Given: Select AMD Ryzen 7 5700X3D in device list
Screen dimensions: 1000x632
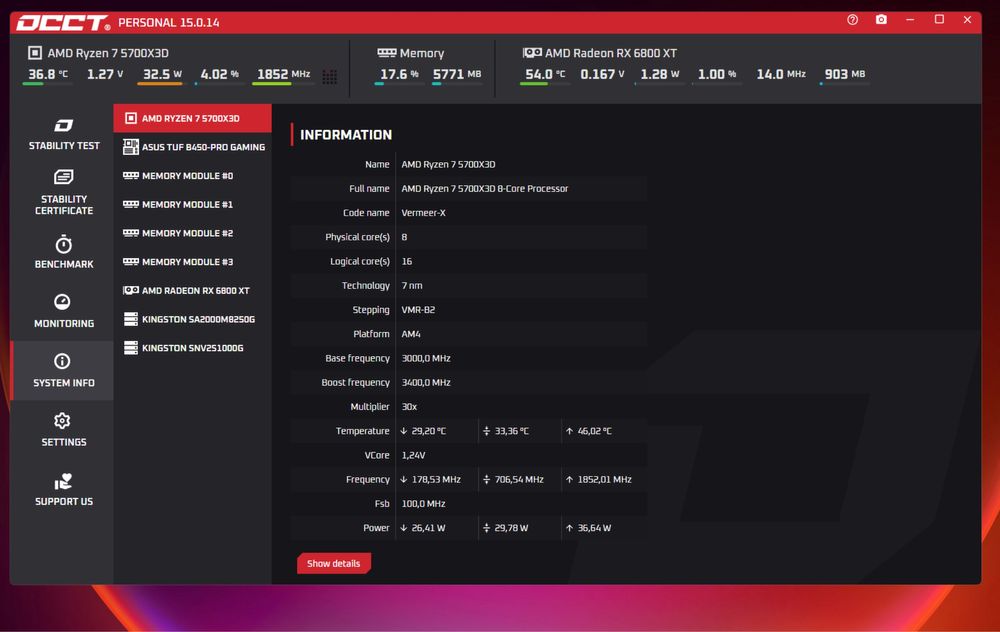Looking at the screenshot, I should 192,118.
